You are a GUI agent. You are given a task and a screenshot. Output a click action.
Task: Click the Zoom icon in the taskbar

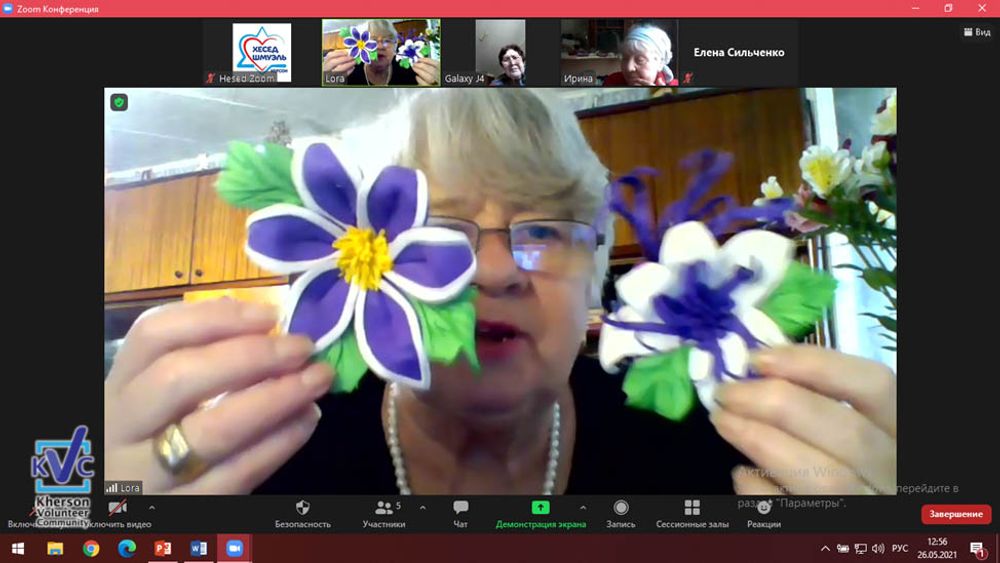tap(234, 548)
